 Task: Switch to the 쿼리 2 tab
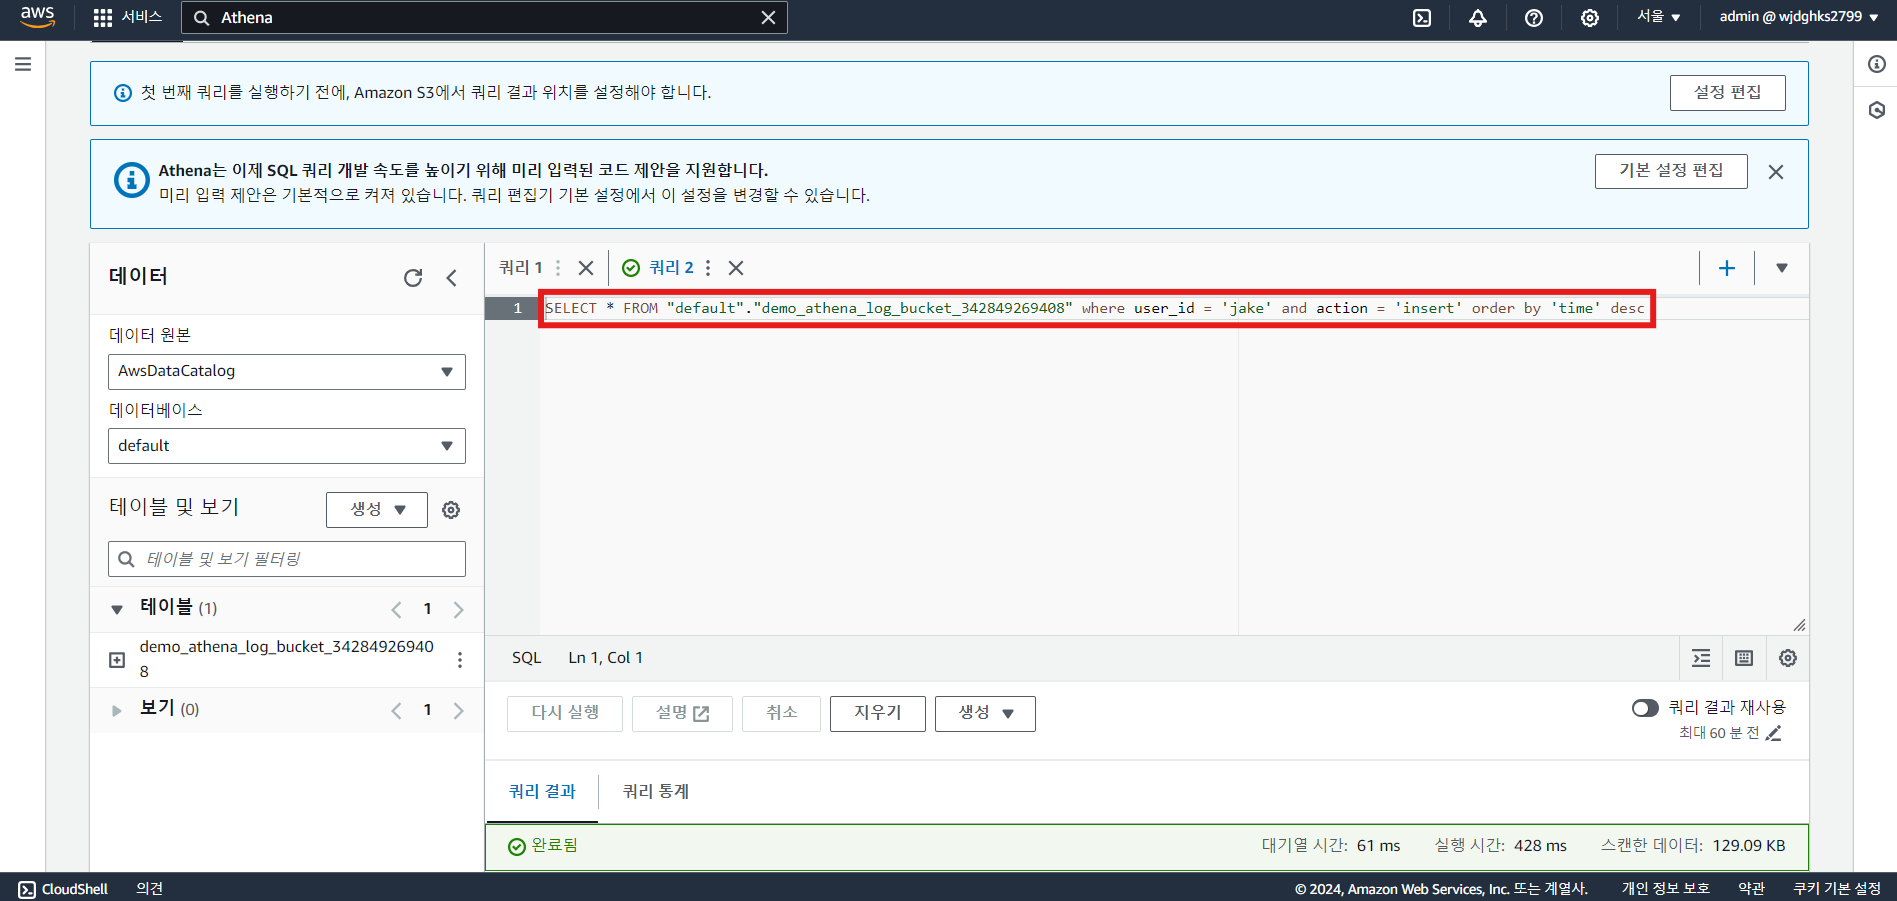pyautogui.click(x=671, y=268)
